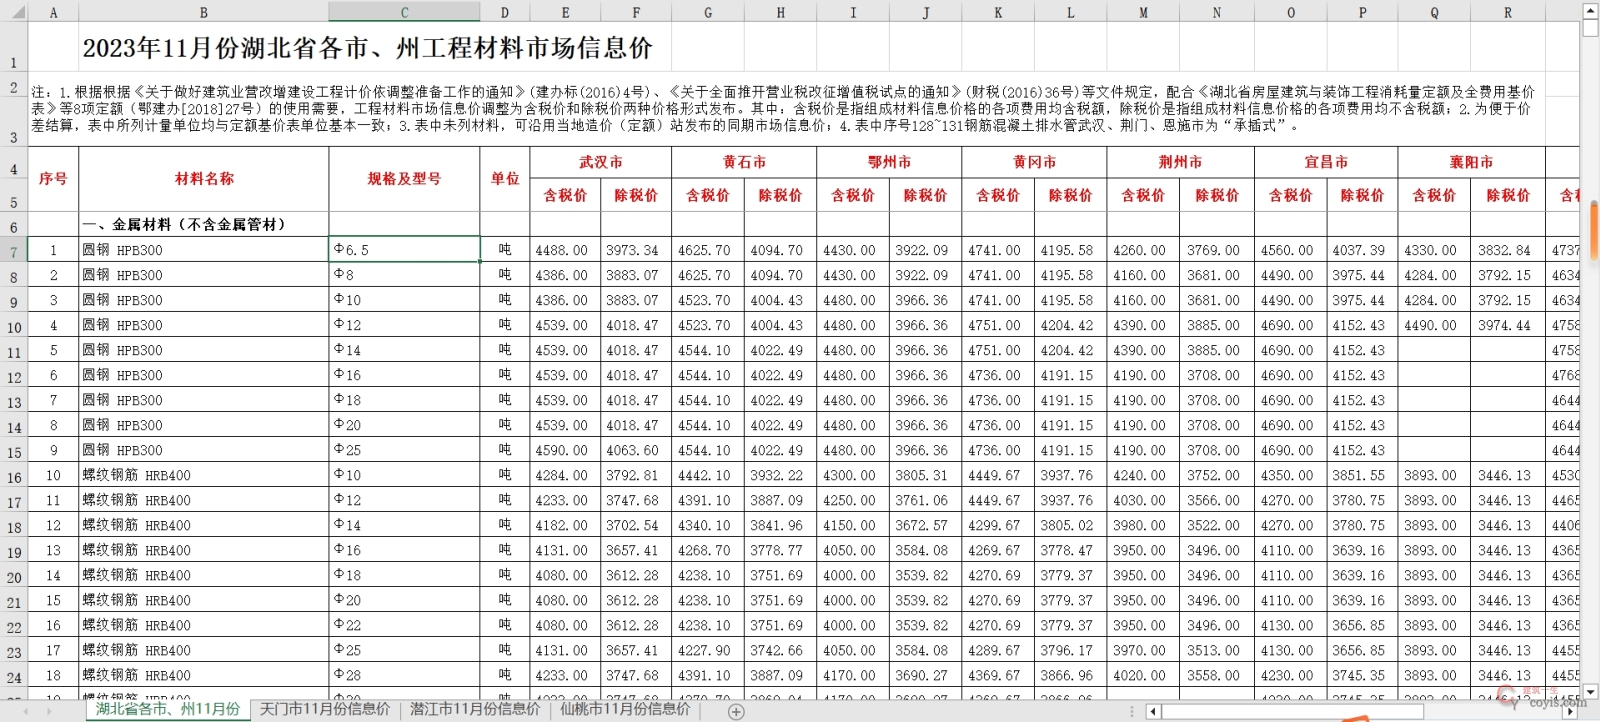Click the 除税价 cell under 襄阳市
Screen dimensions: 1600x722
click(1507, 195)
